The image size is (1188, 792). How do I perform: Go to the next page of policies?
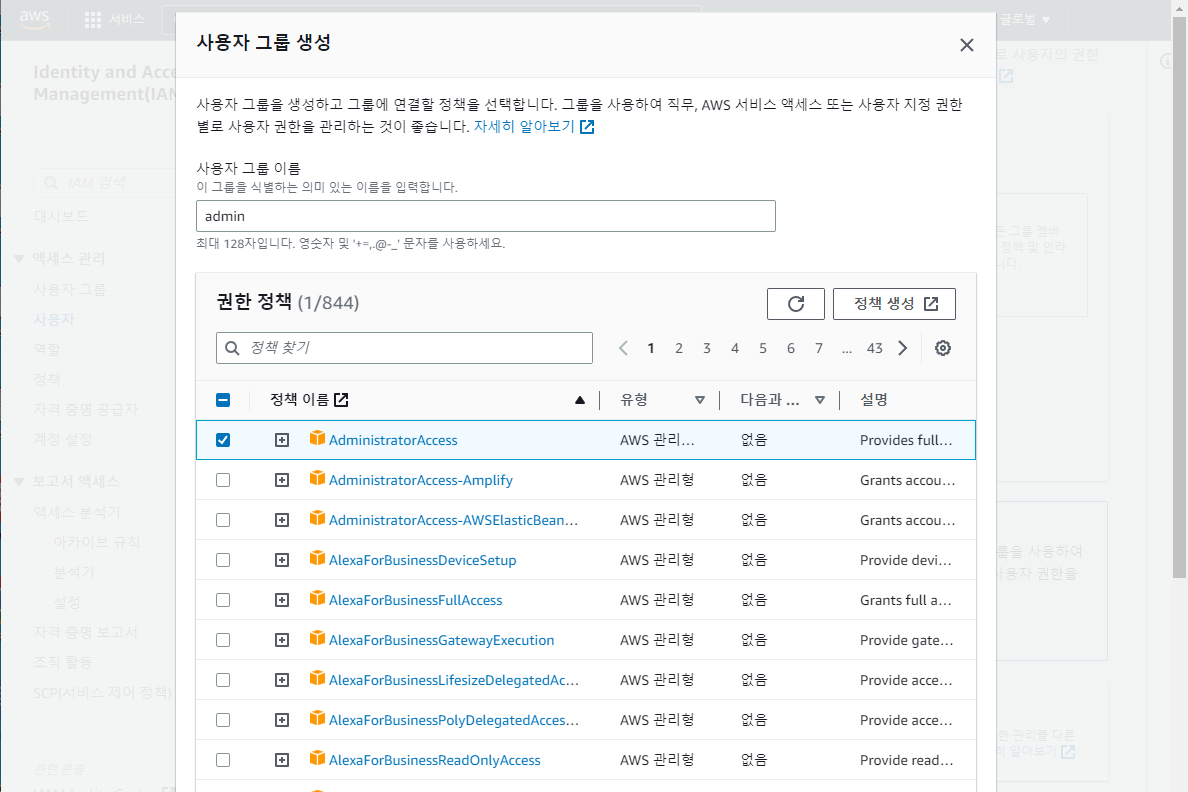coord(902,348)
